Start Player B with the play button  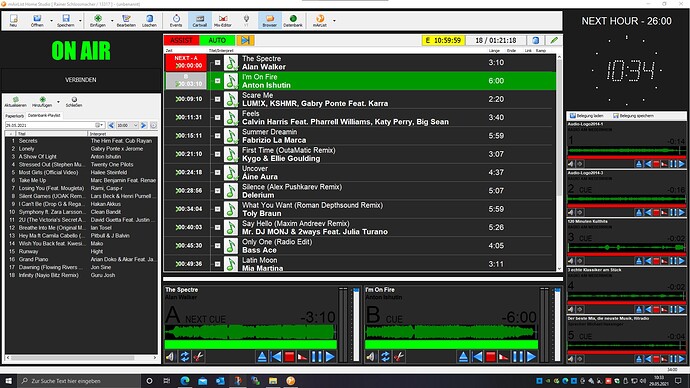pyautogui.click(x=531, y=357)
